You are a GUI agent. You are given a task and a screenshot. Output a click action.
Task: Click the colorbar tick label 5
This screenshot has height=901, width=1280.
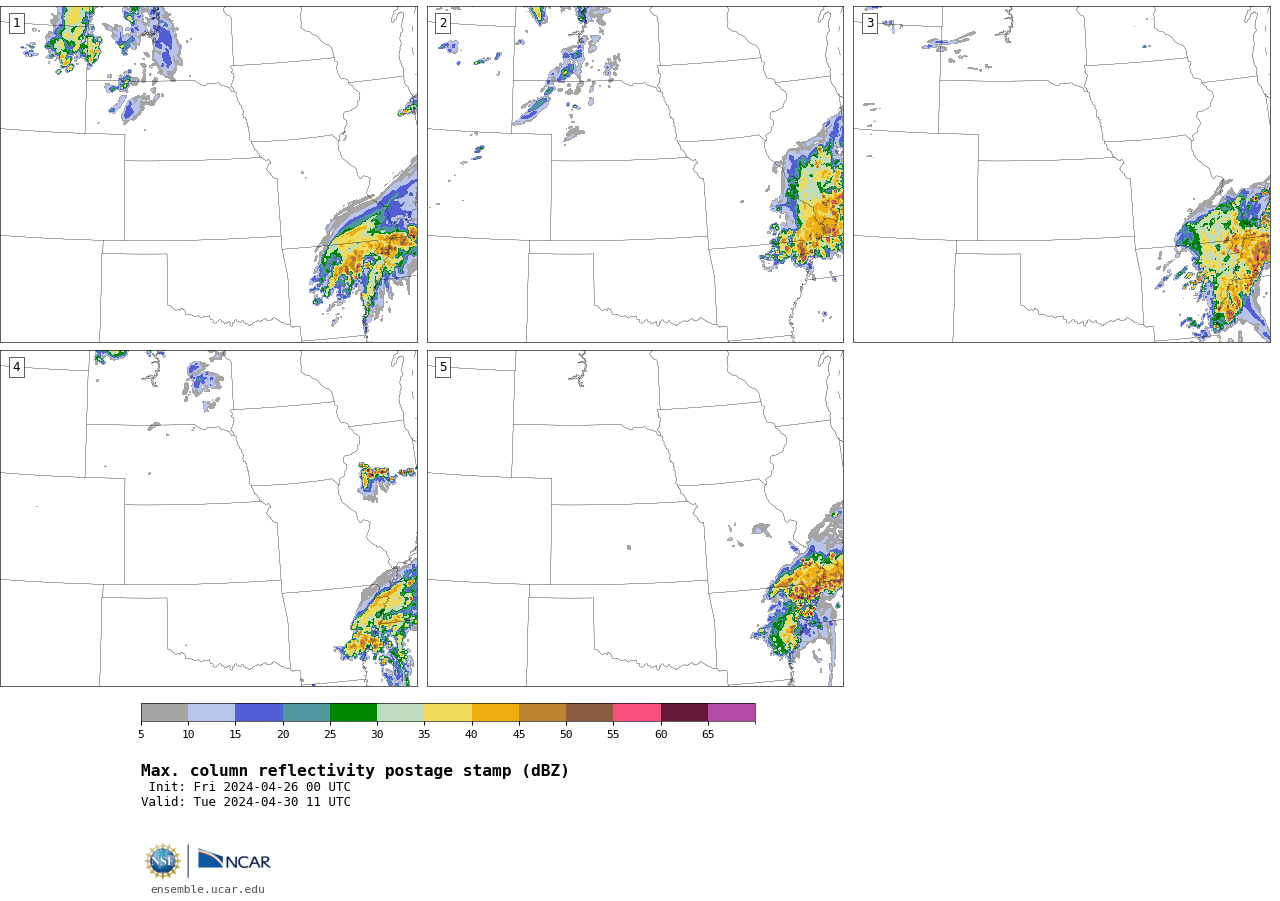pyautogui.click(x=141, y=734)
